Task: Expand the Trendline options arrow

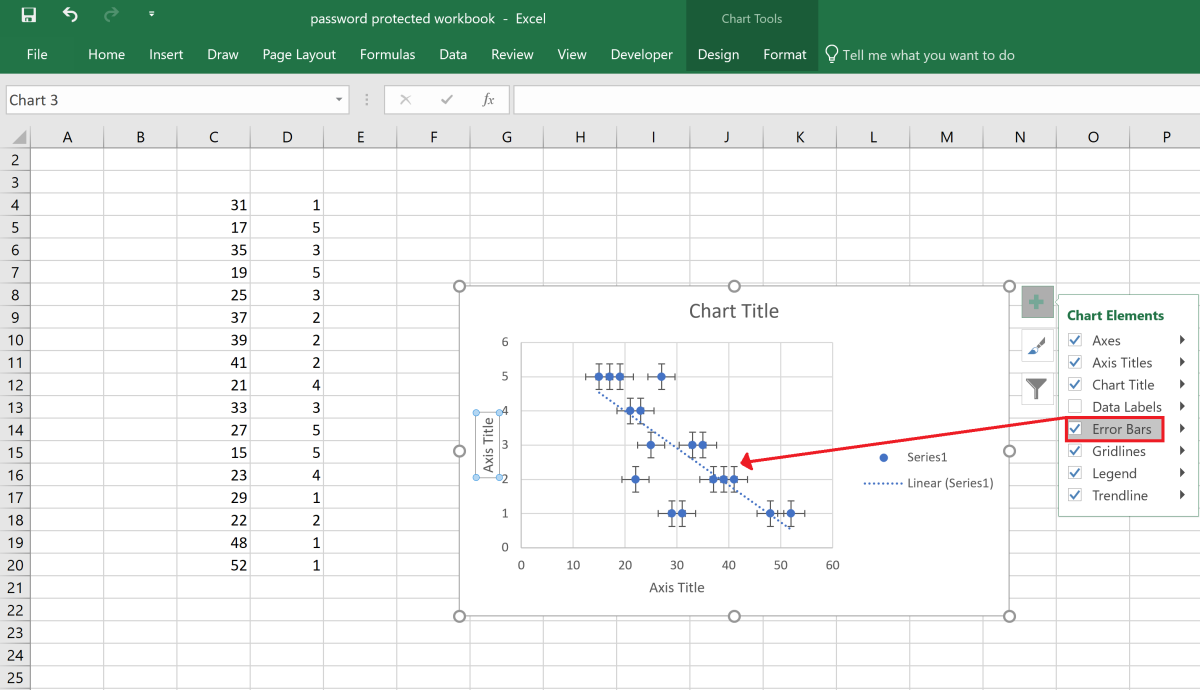Action: point(1182,495)
